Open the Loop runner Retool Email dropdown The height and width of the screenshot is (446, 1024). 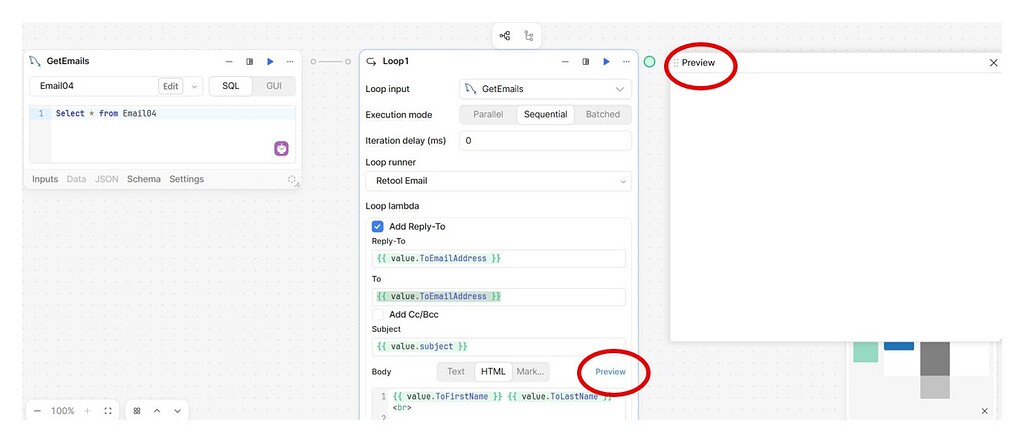point(498,181)
